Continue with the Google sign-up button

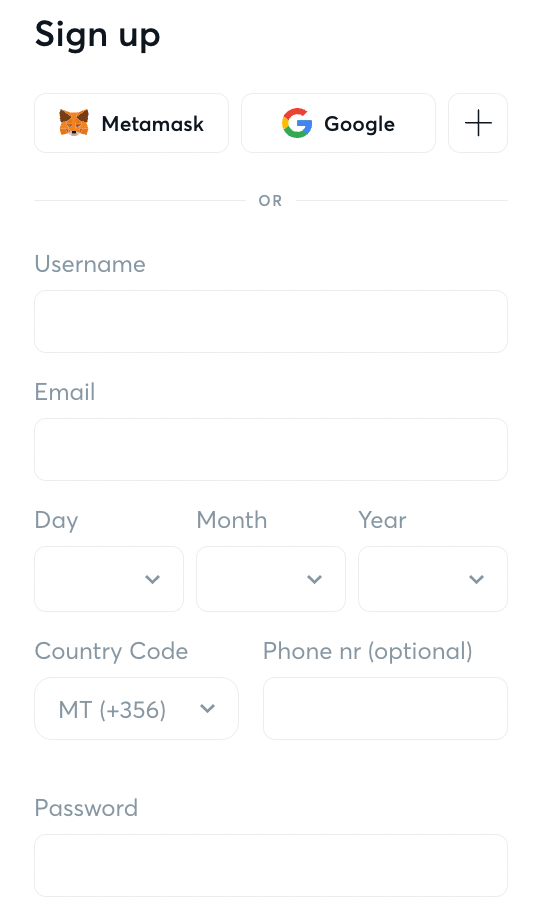point(339,123)
